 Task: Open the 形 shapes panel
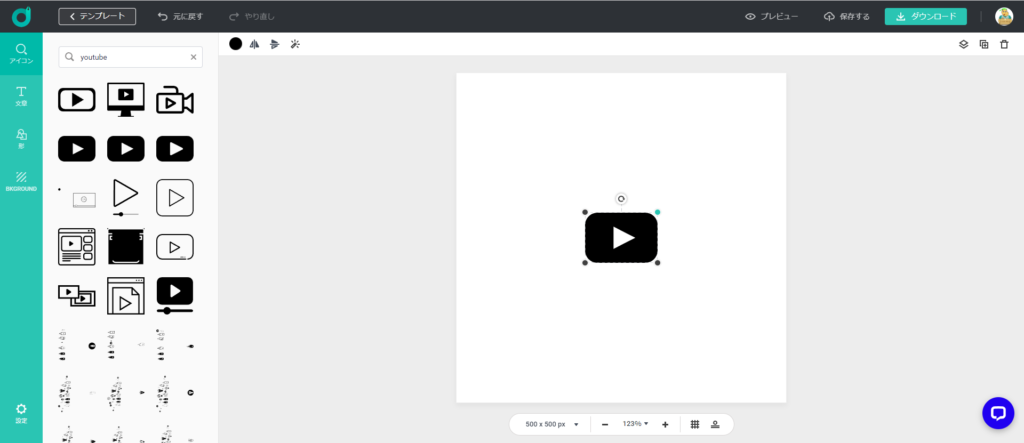coord(21,139)
